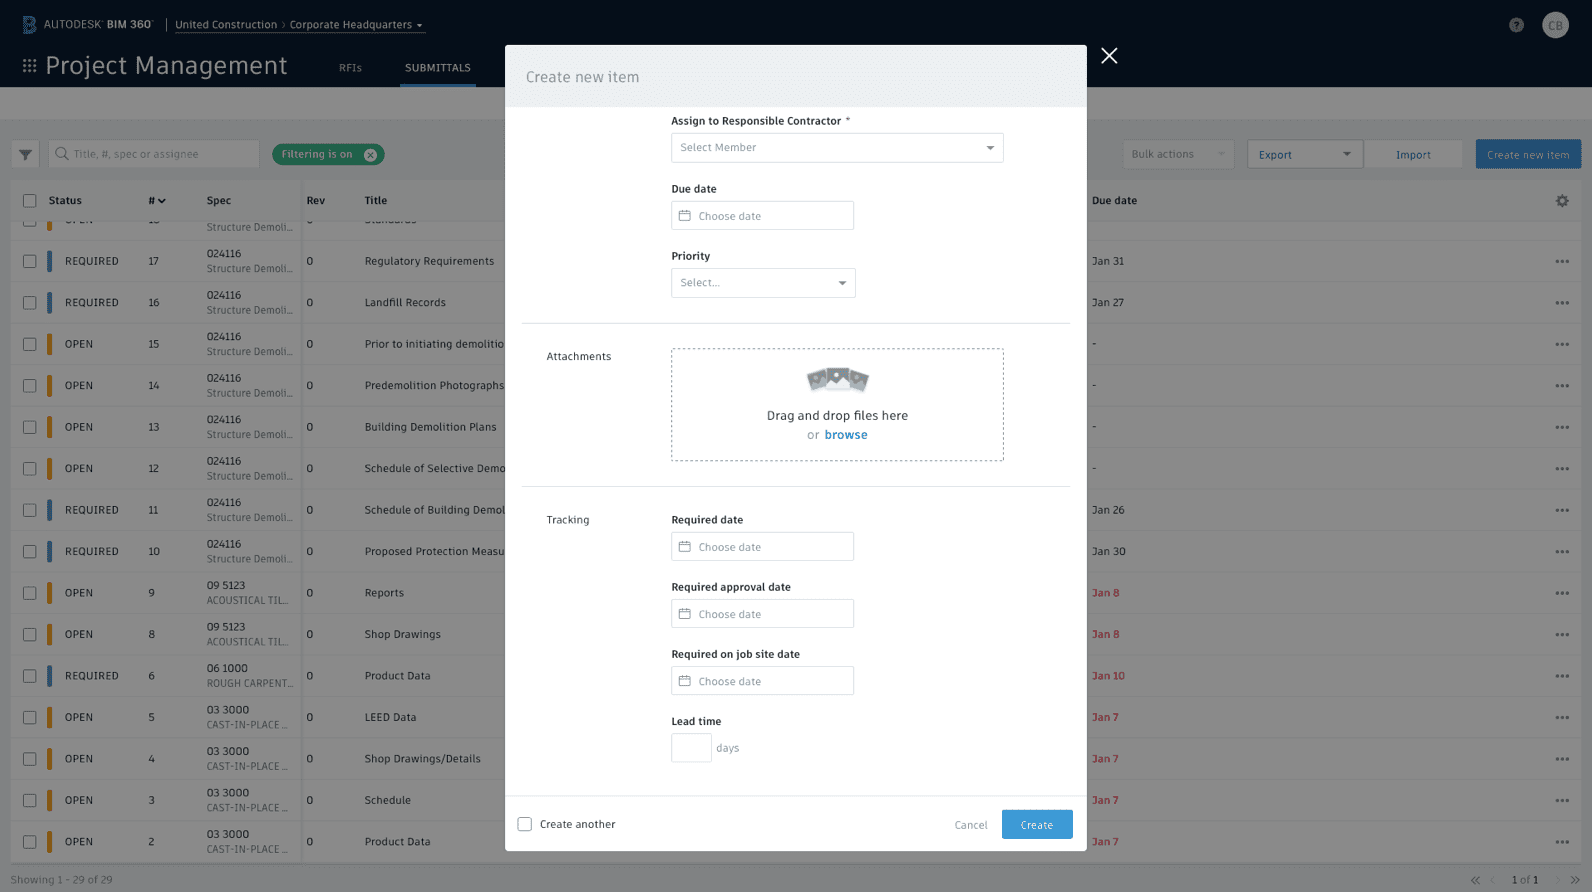Check the row 9 Reports checkbox
Screen dimensions: 1592x892
pos(30,593)
